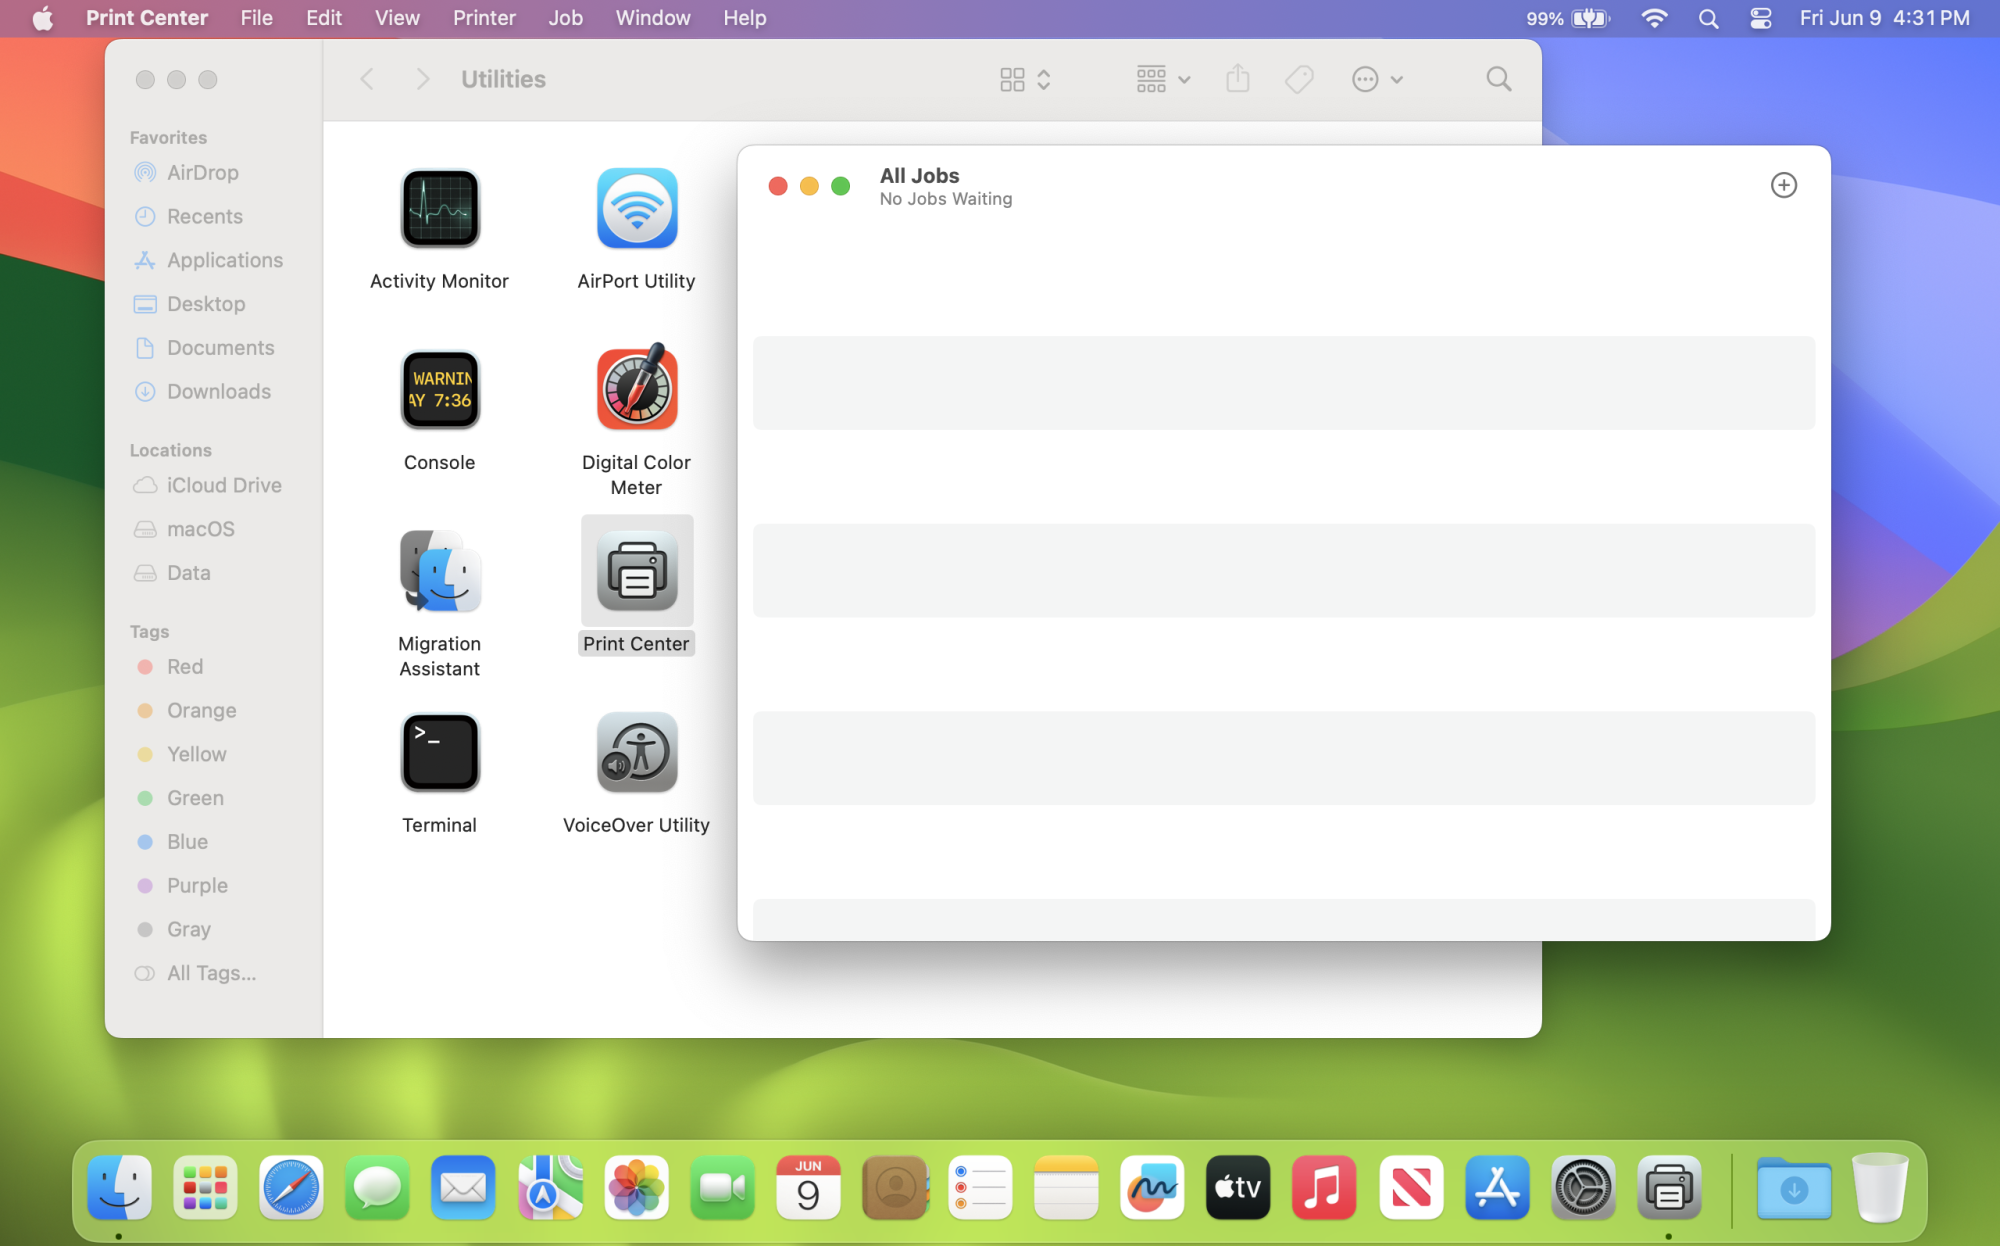
Task: Select the Console app icon
Action: [x=440, y=389]
